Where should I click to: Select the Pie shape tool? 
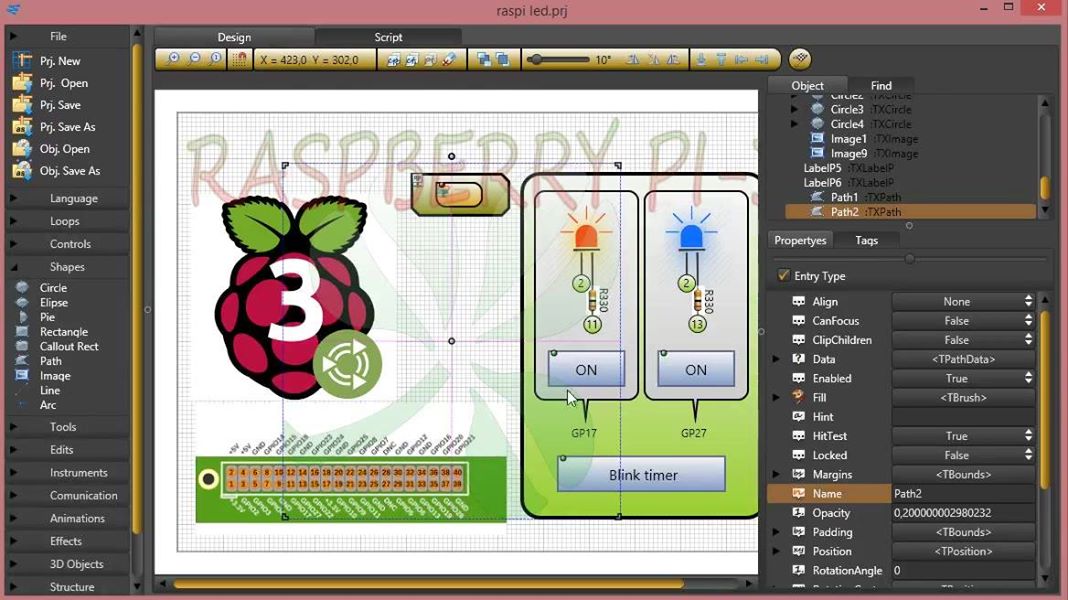coord(47,317)
